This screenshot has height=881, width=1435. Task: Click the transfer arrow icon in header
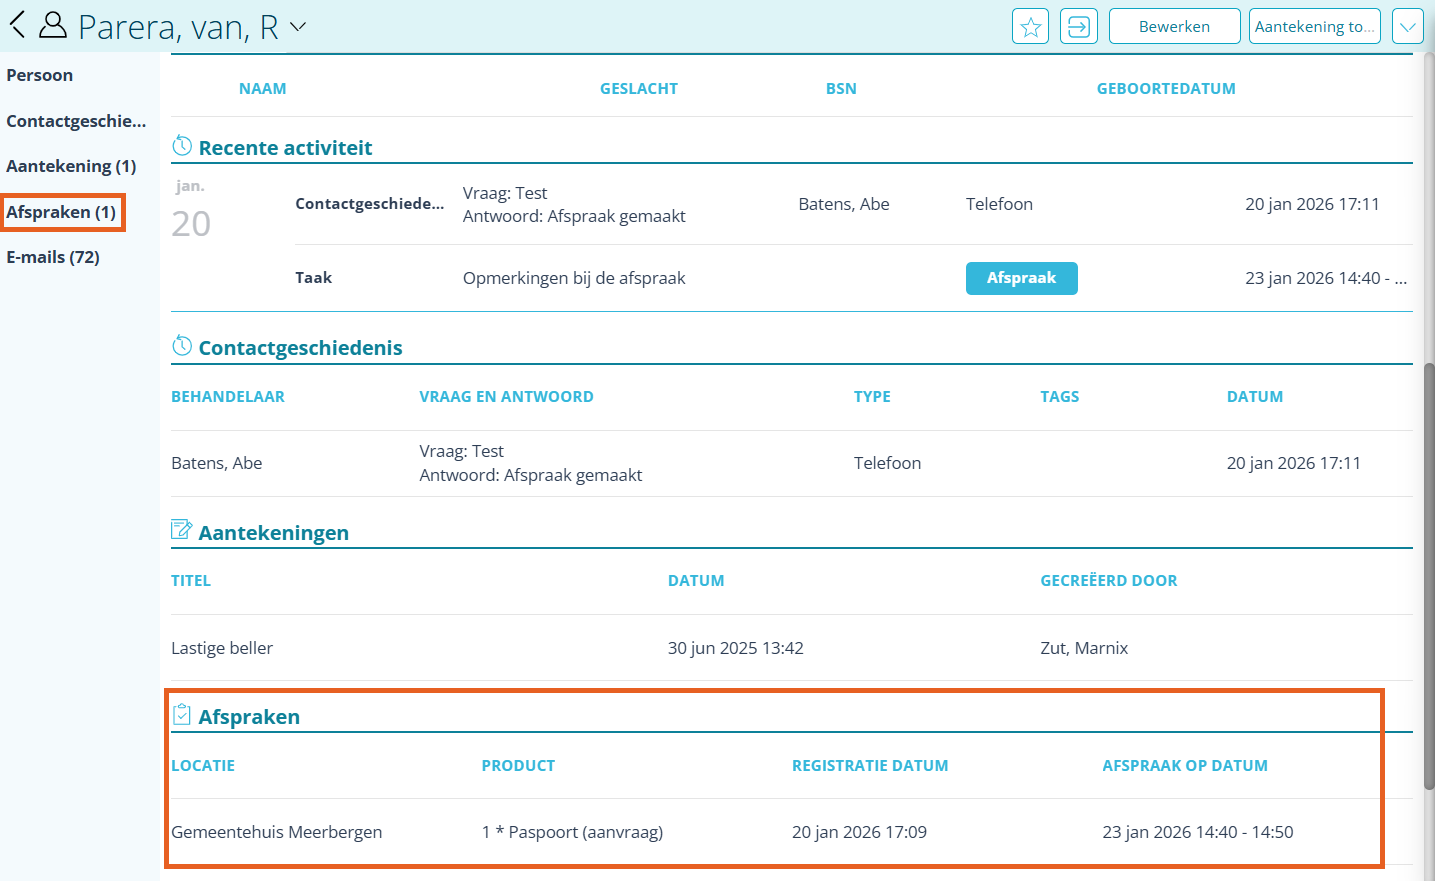click(1078, 27)
